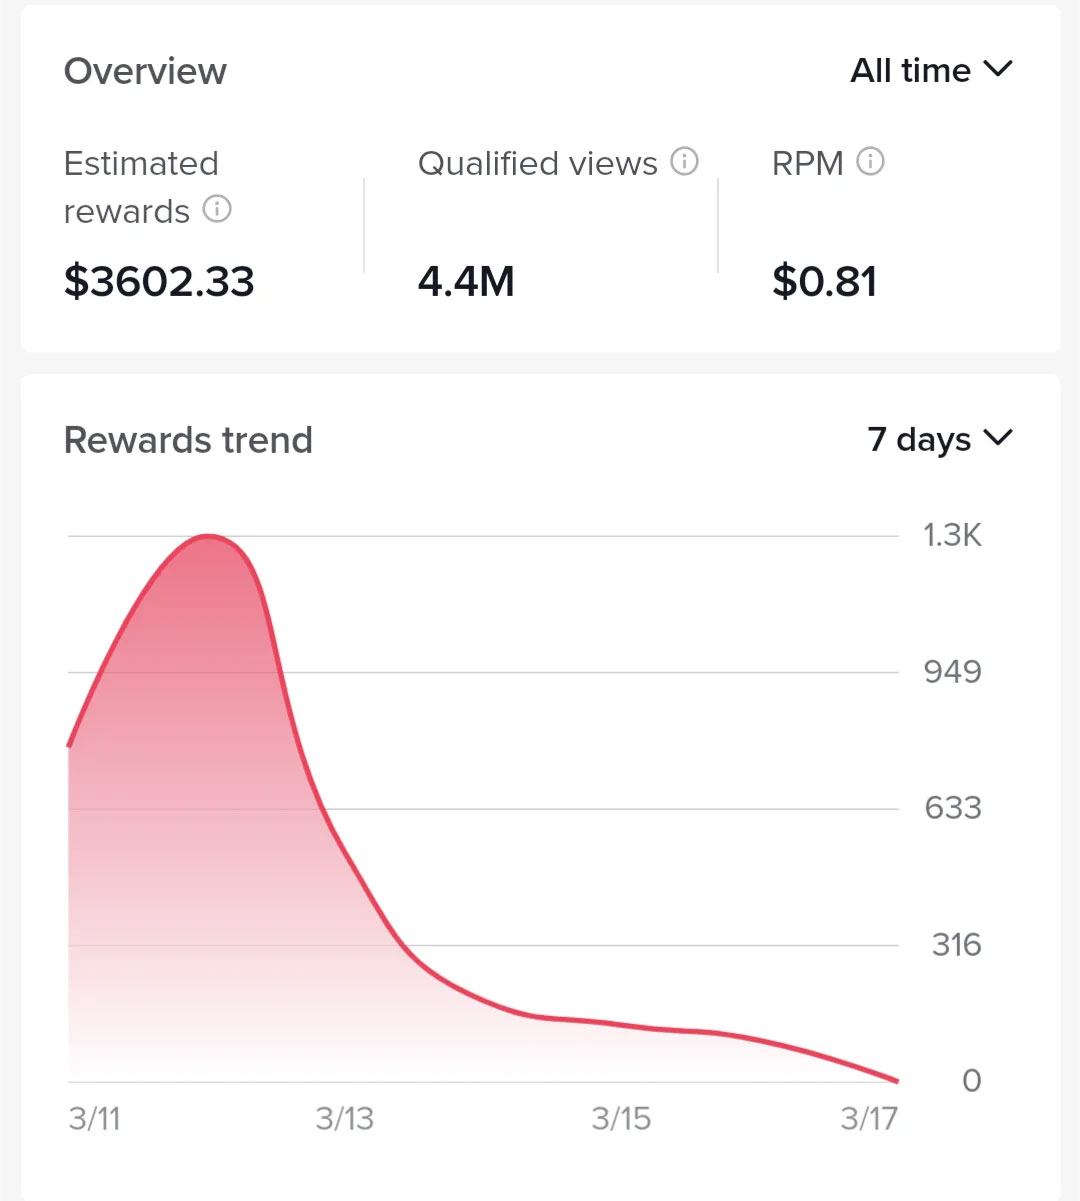Viewport: 1080px width, 1201px height.
Task: Click the peak of the rewards curve
Action: tap(209, 537)
